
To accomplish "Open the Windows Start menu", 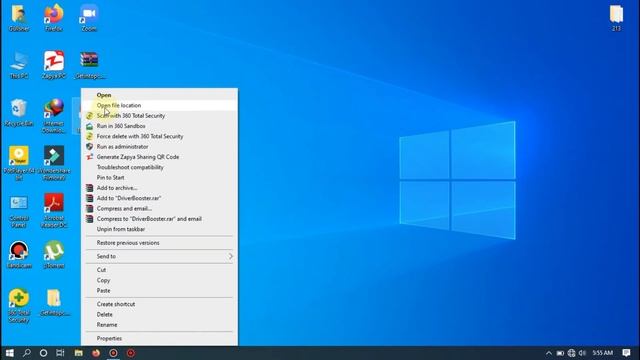I will pyautogui.click(x=10, y=353).
